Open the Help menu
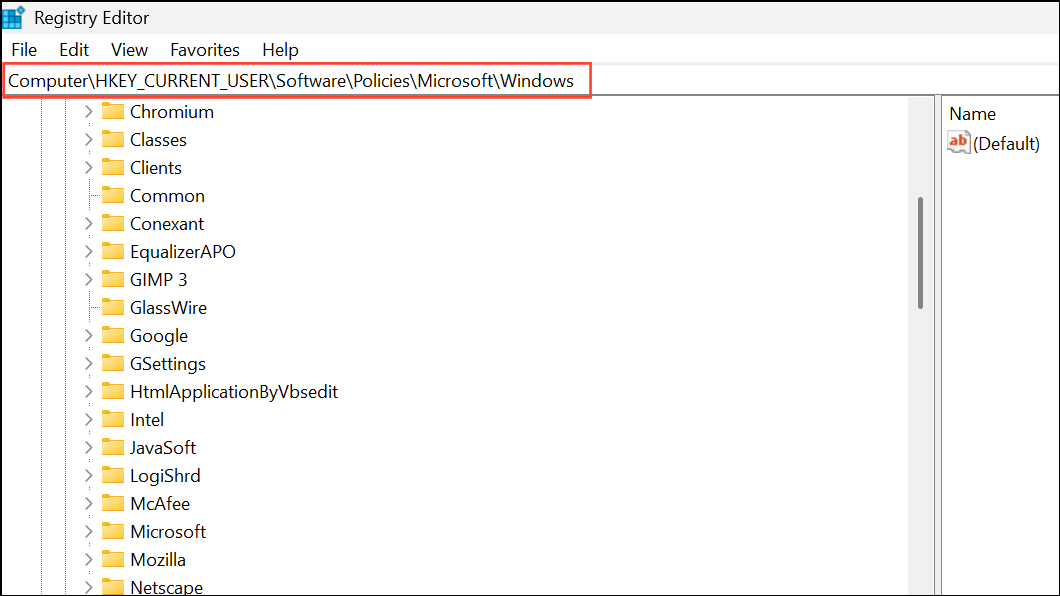The height and width of the screenshot is (596, 1060). coord(280,50)
